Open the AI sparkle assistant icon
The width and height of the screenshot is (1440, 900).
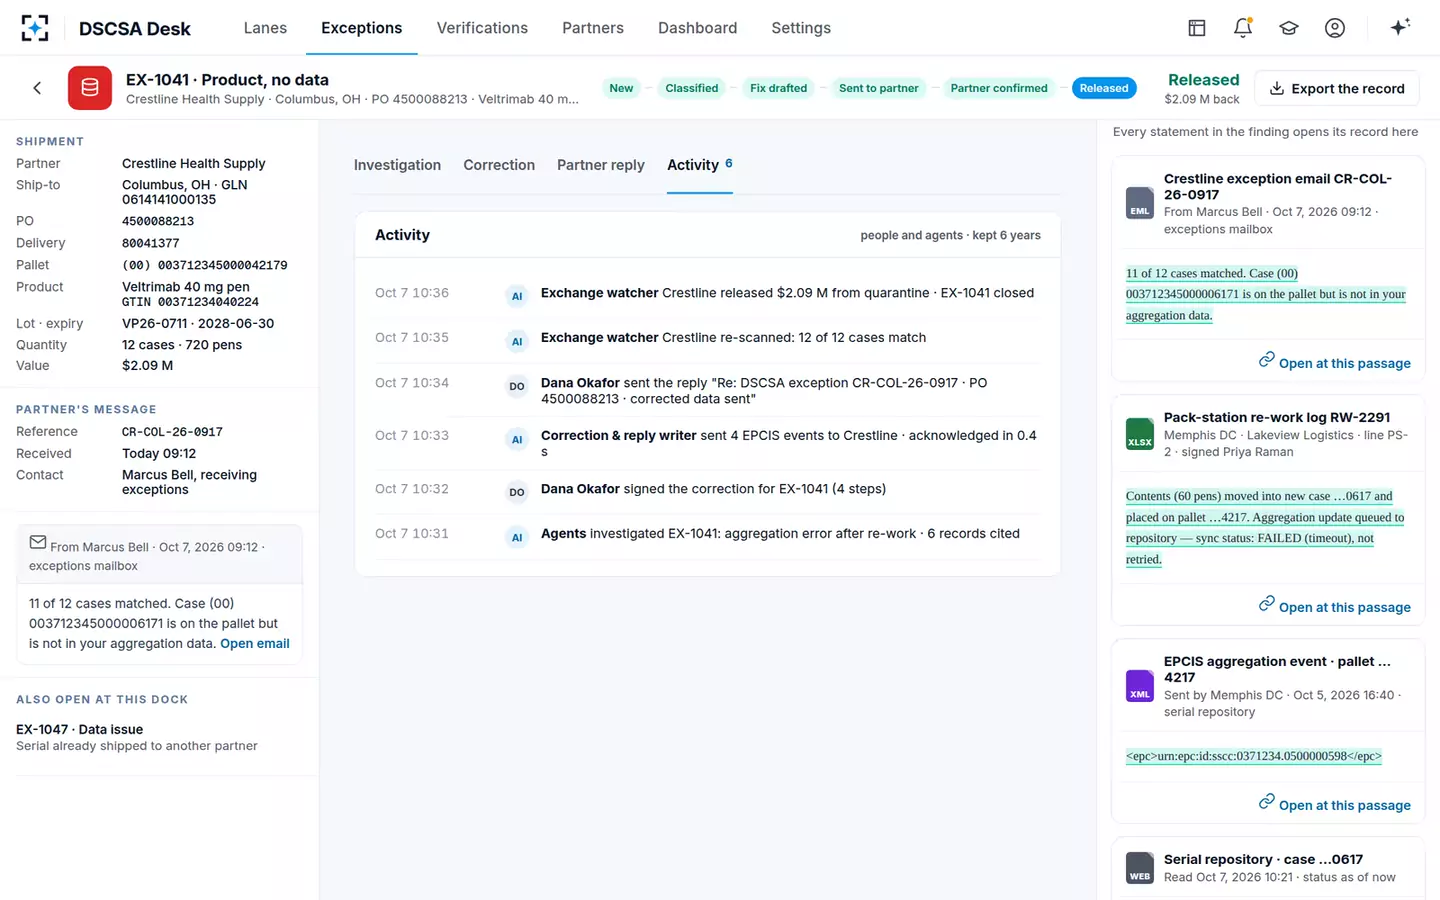point(1400,27)
